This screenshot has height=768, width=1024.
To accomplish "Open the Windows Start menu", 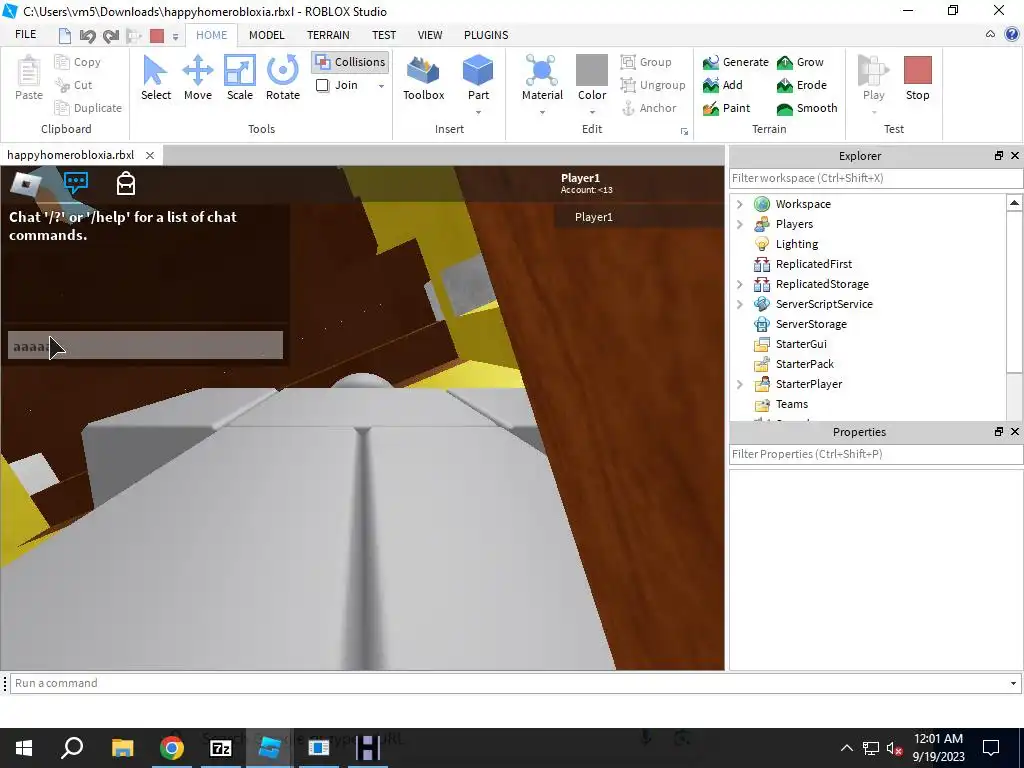I will 24,748.
